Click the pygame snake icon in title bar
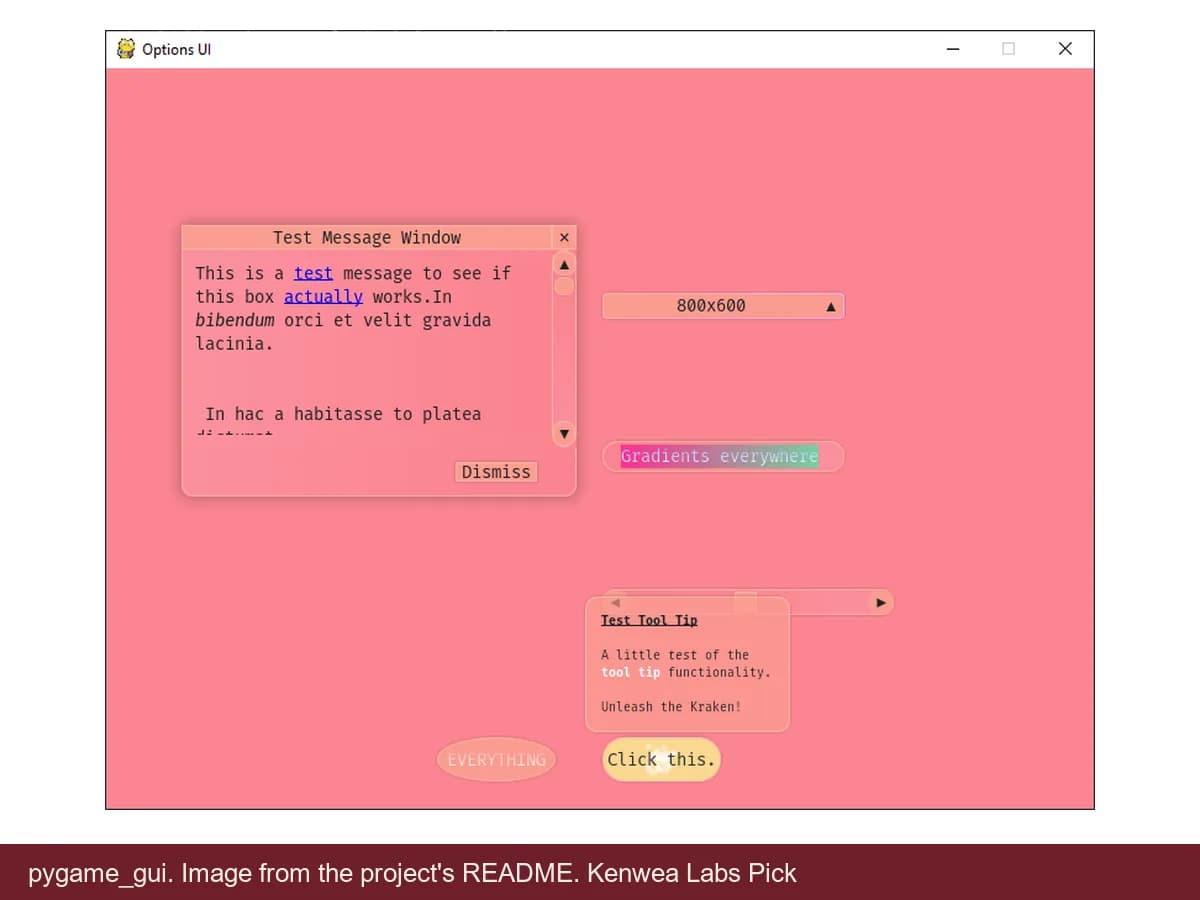Image resolution: width=1200 pixels, height=900 pixels. [126, 49]
